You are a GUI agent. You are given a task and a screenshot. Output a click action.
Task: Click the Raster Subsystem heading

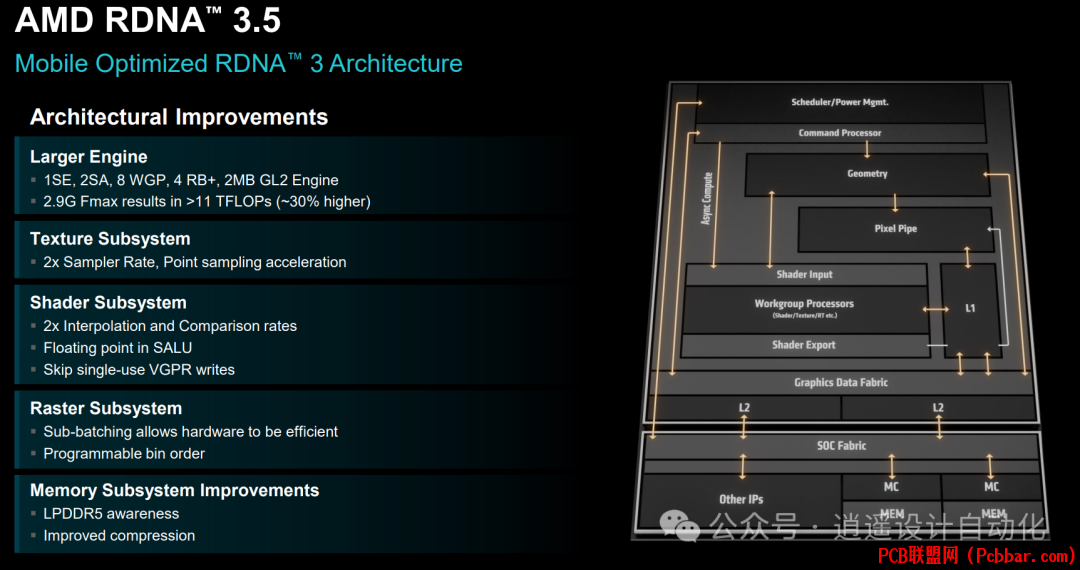(106, 408)
